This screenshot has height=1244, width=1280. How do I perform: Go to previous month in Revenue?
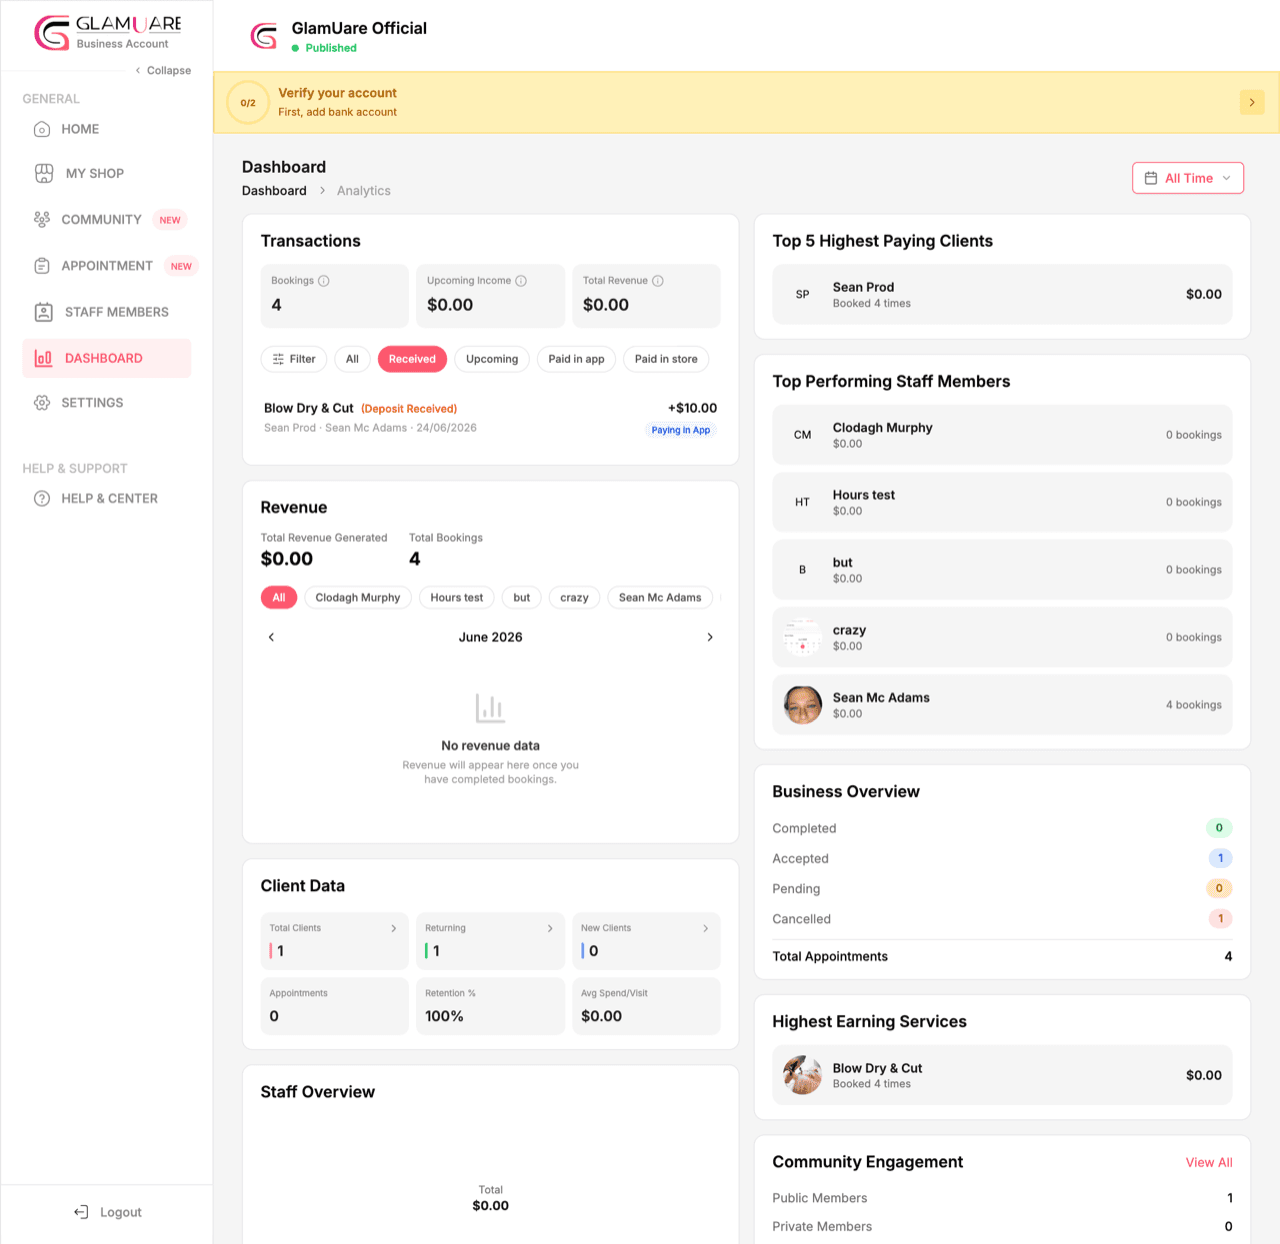[x=271, y=637]
